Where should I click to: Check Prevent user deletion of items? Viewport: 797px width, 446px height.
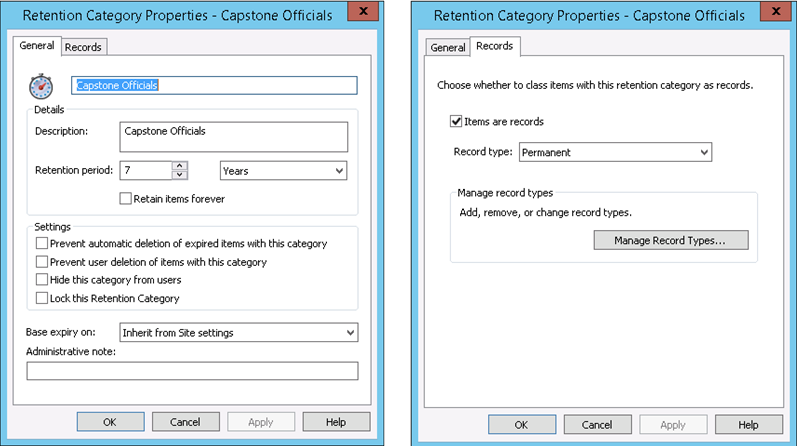pyautogui.click(x=42, y=261)
